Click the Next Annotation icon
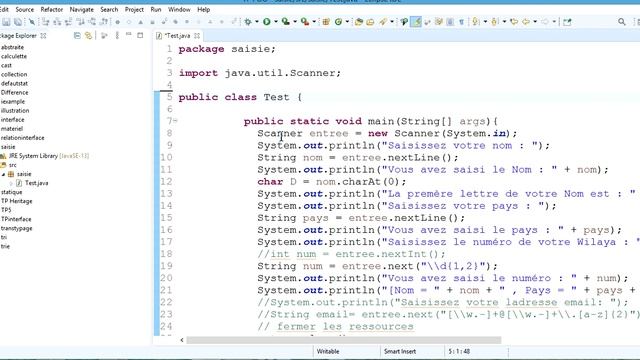The height and width of the screenshot is (360, 640). click(x=476, y=22)
